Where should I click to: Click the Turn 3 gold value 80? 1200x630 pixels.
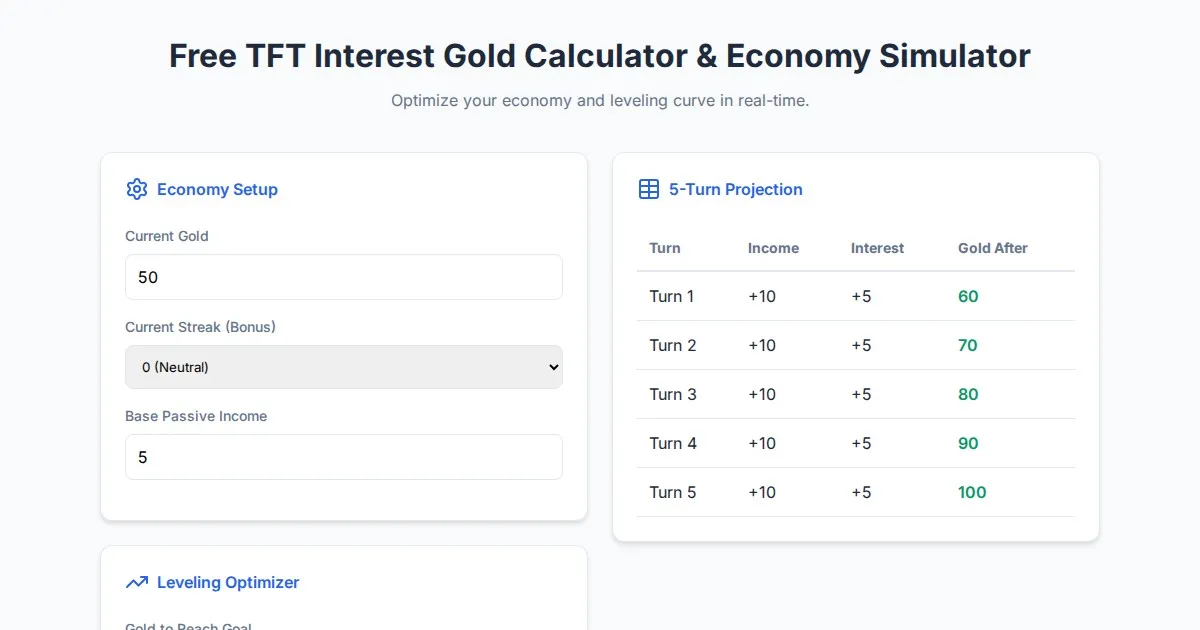968,394
